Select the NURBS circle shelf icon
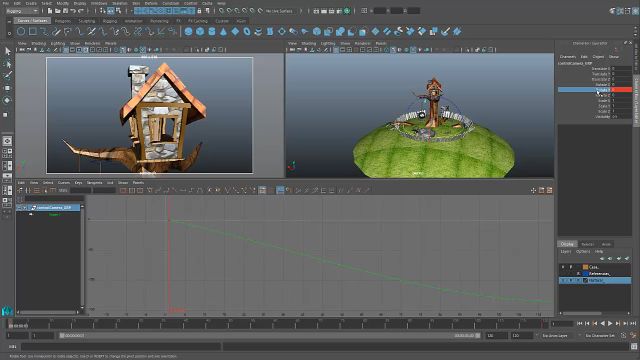The width and height of the screenshot is (640, 360). [x=21, y=31]
